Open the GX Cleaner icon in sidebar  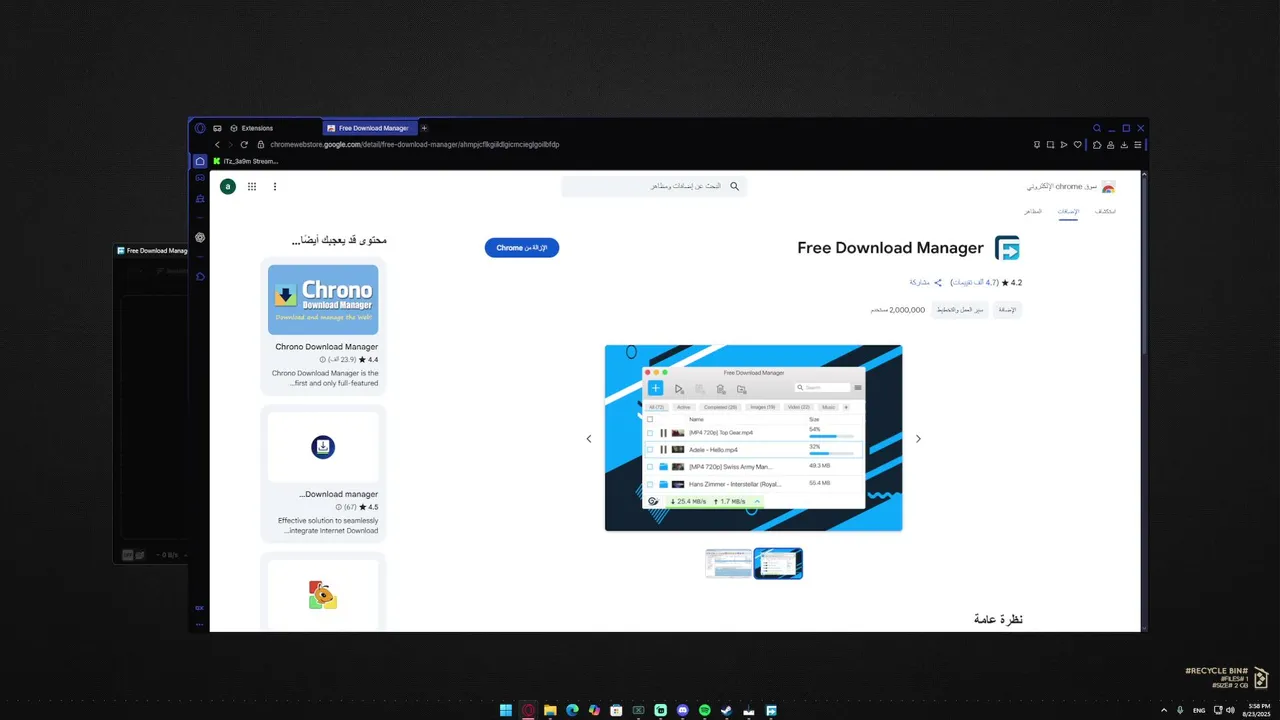pos(200,198)
